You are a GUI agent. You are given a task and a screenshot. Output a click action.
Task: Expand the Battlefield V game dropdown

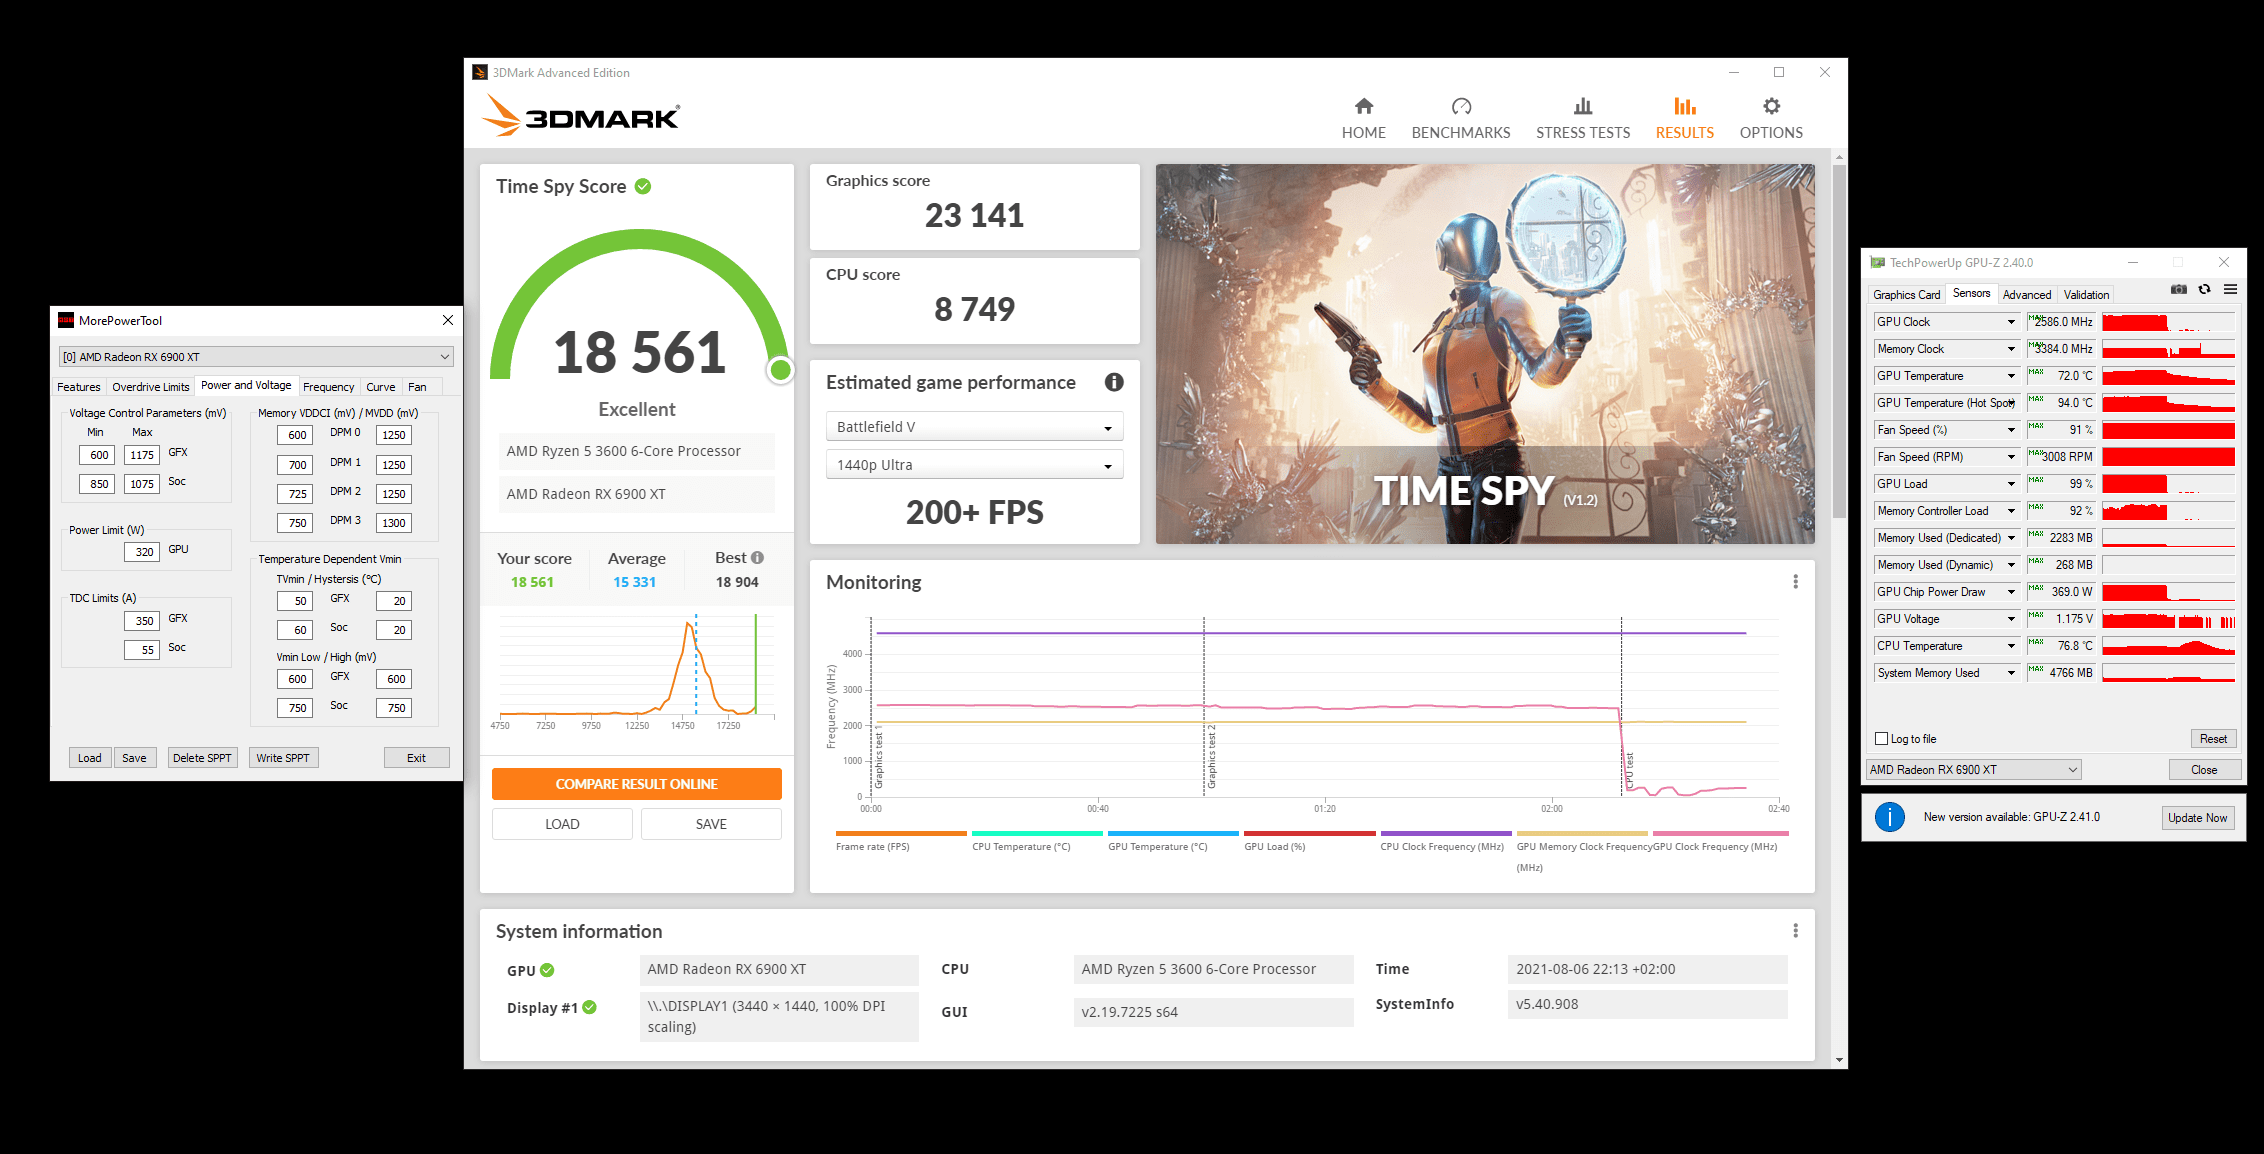[x=974, y=427]
